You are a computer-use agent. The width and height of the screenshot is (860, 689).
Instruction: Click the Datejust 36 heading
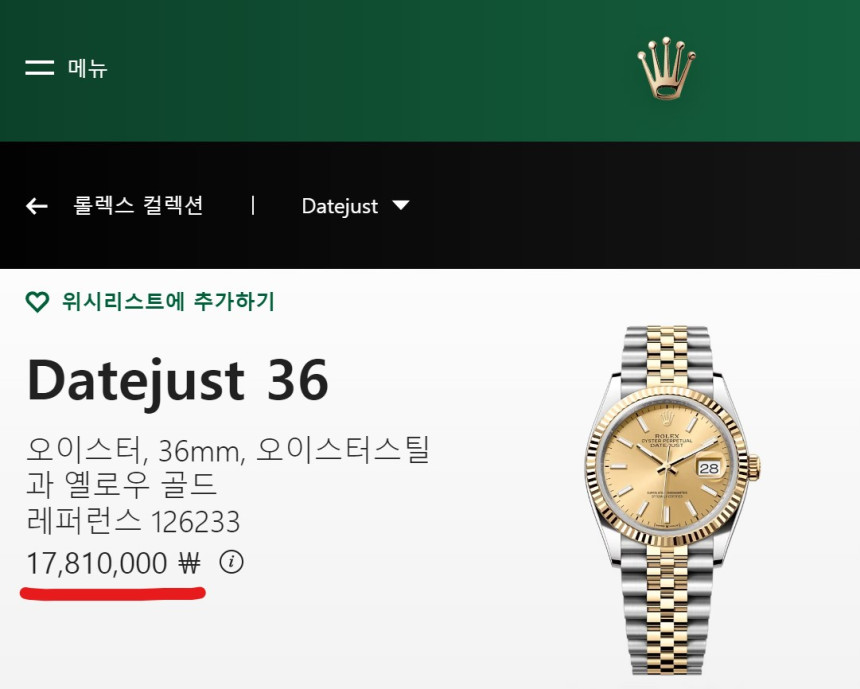(x=178, y=381)
